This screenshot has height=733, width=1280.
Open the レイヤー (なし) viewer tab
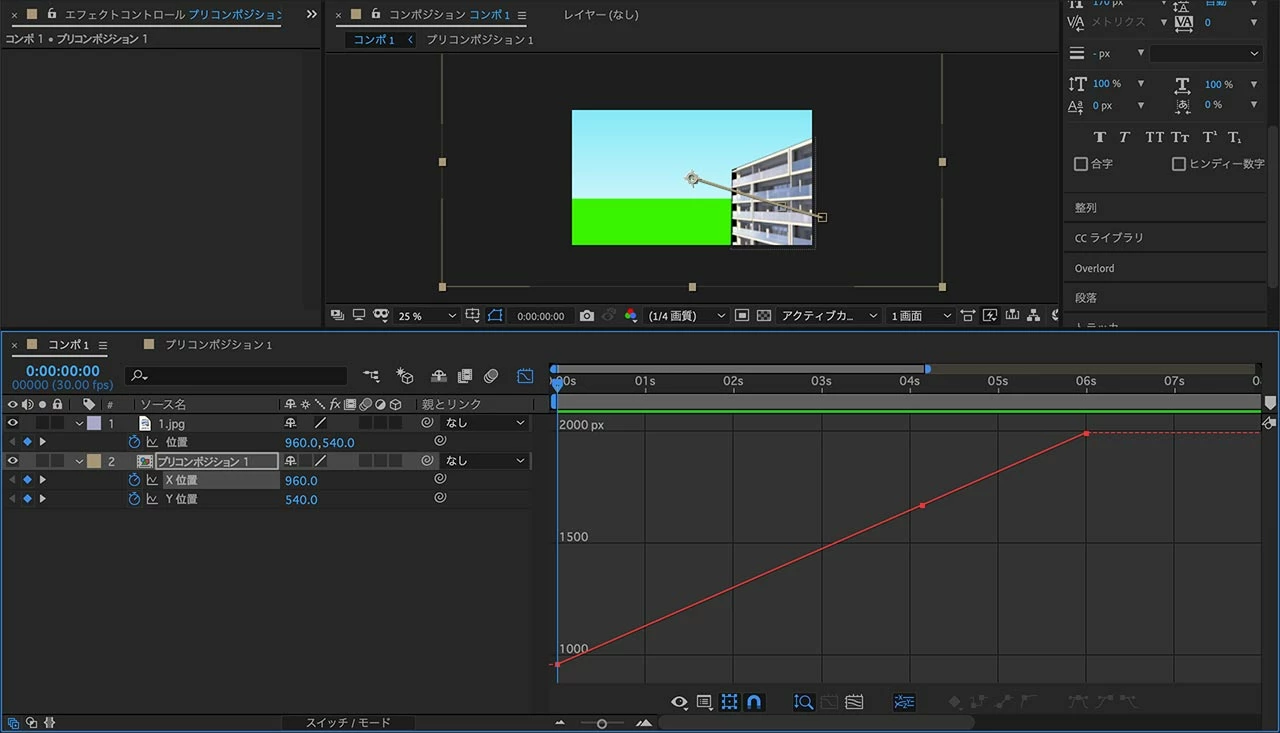(600, 15)
